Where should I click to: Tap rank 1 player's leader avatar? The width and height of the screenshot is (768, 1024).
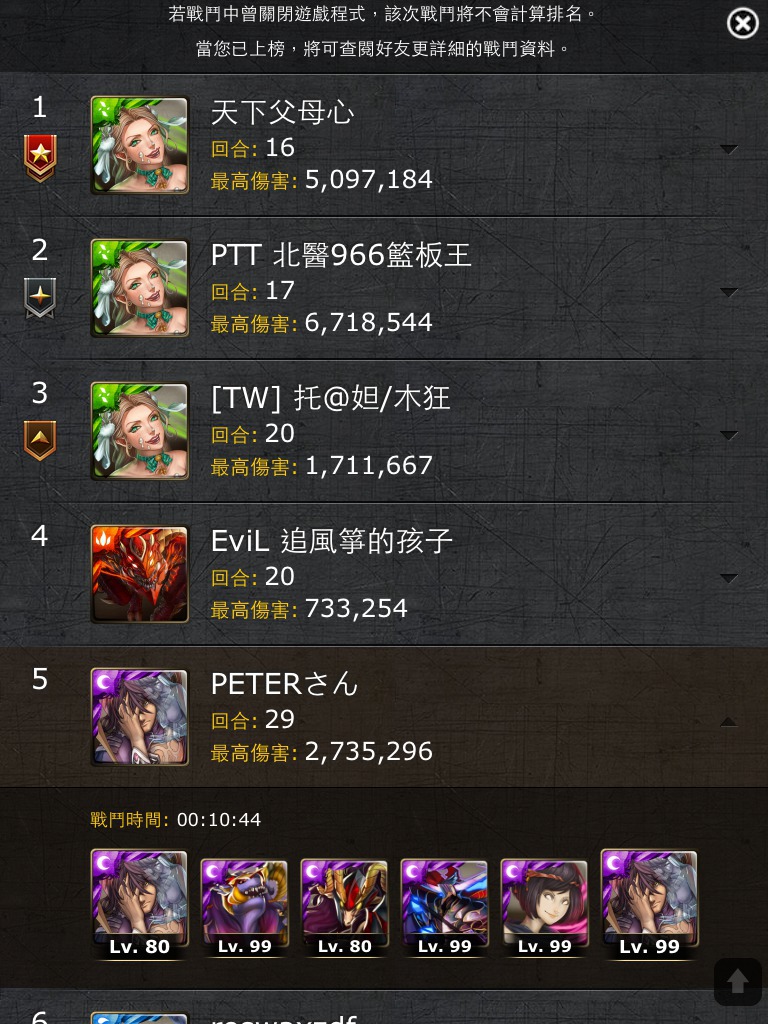point(140,145)
